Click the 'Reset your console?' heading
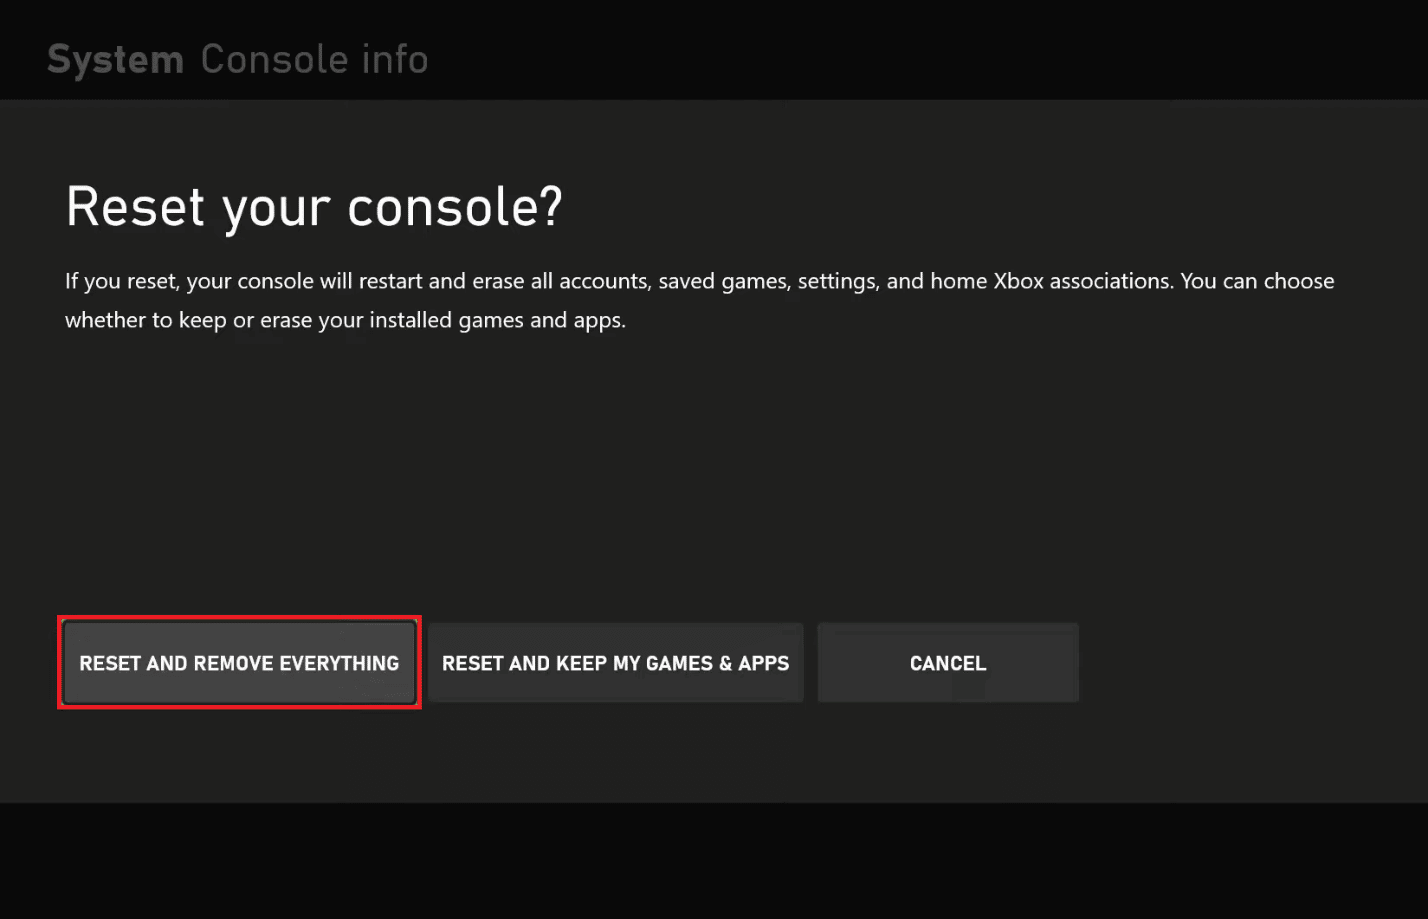 click(x=314, y=206)
